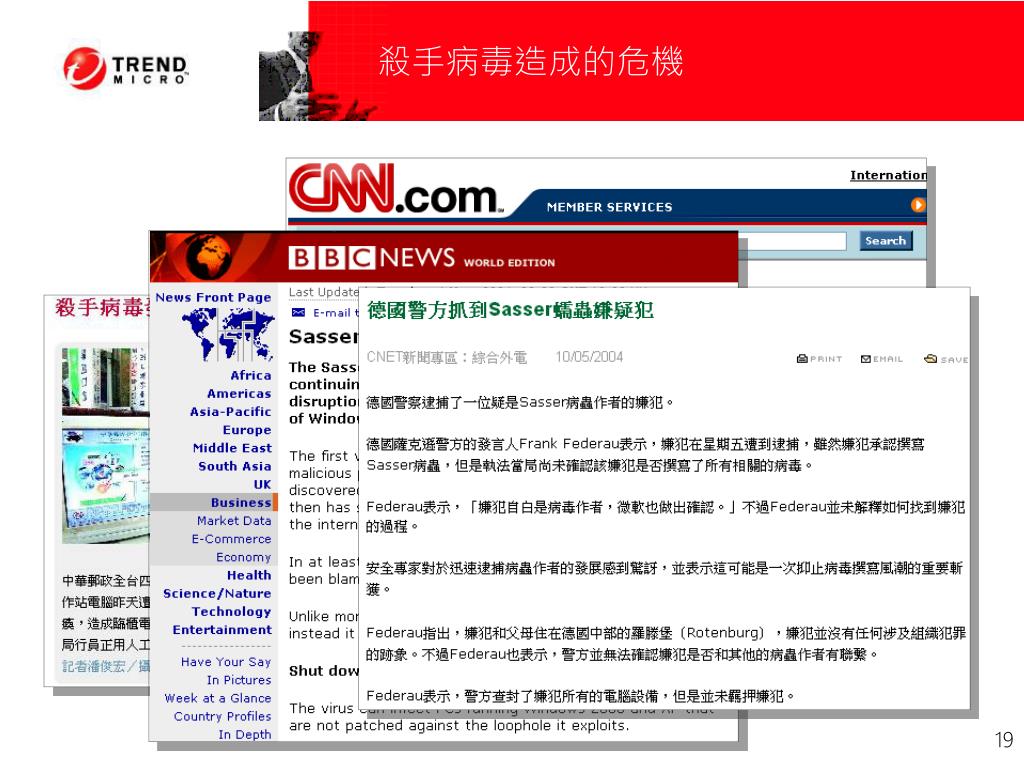Click the BBC world map image
The height and width of the screenshot is (768, 1024).
point(228,334)
